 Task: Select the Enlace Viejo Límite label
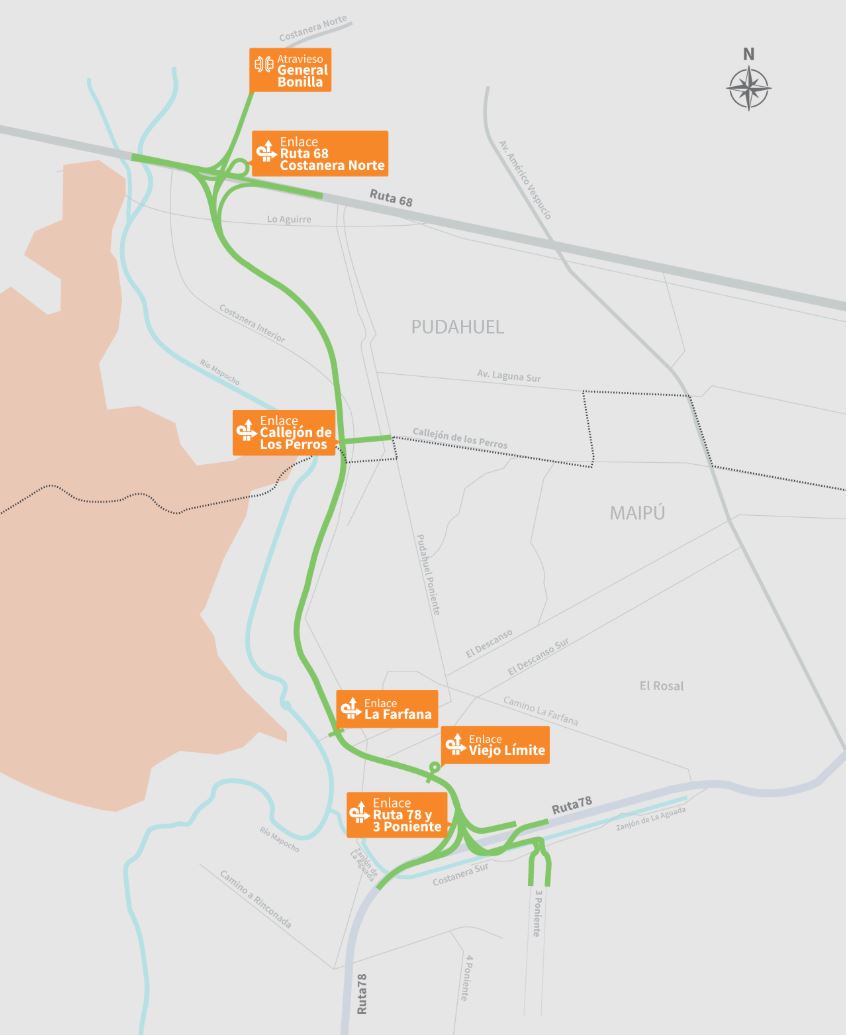495,745
